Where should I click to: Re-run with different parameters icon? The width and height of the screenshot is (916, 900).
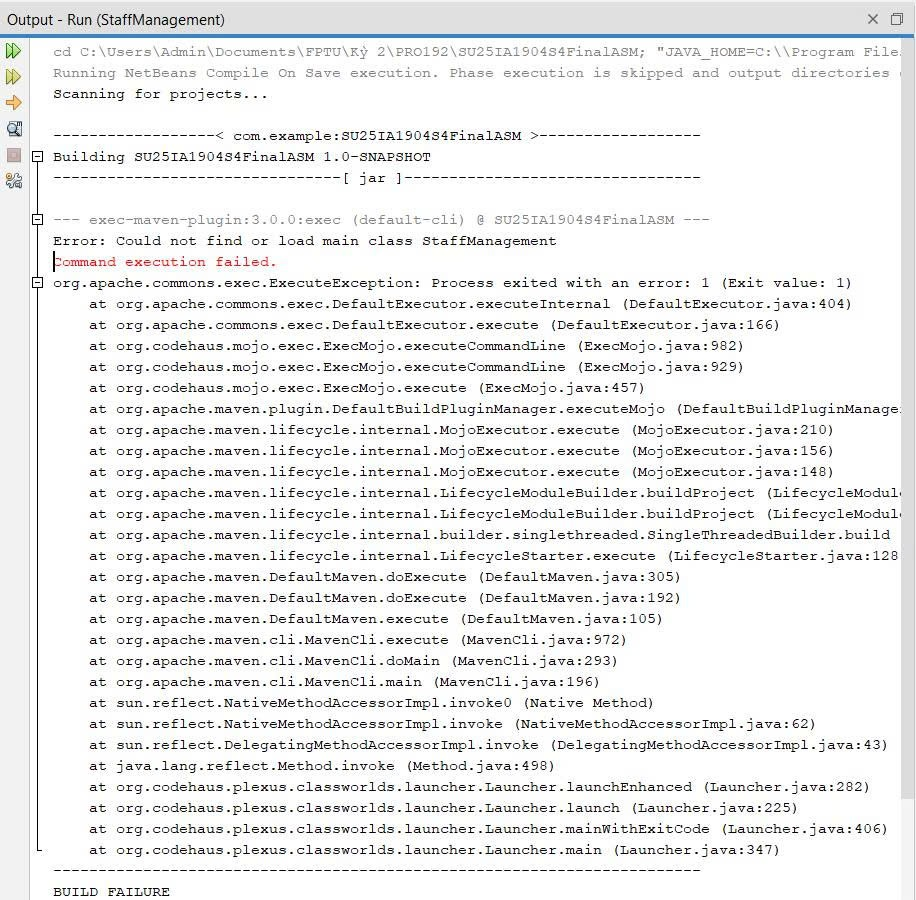(x=13, y=77)
